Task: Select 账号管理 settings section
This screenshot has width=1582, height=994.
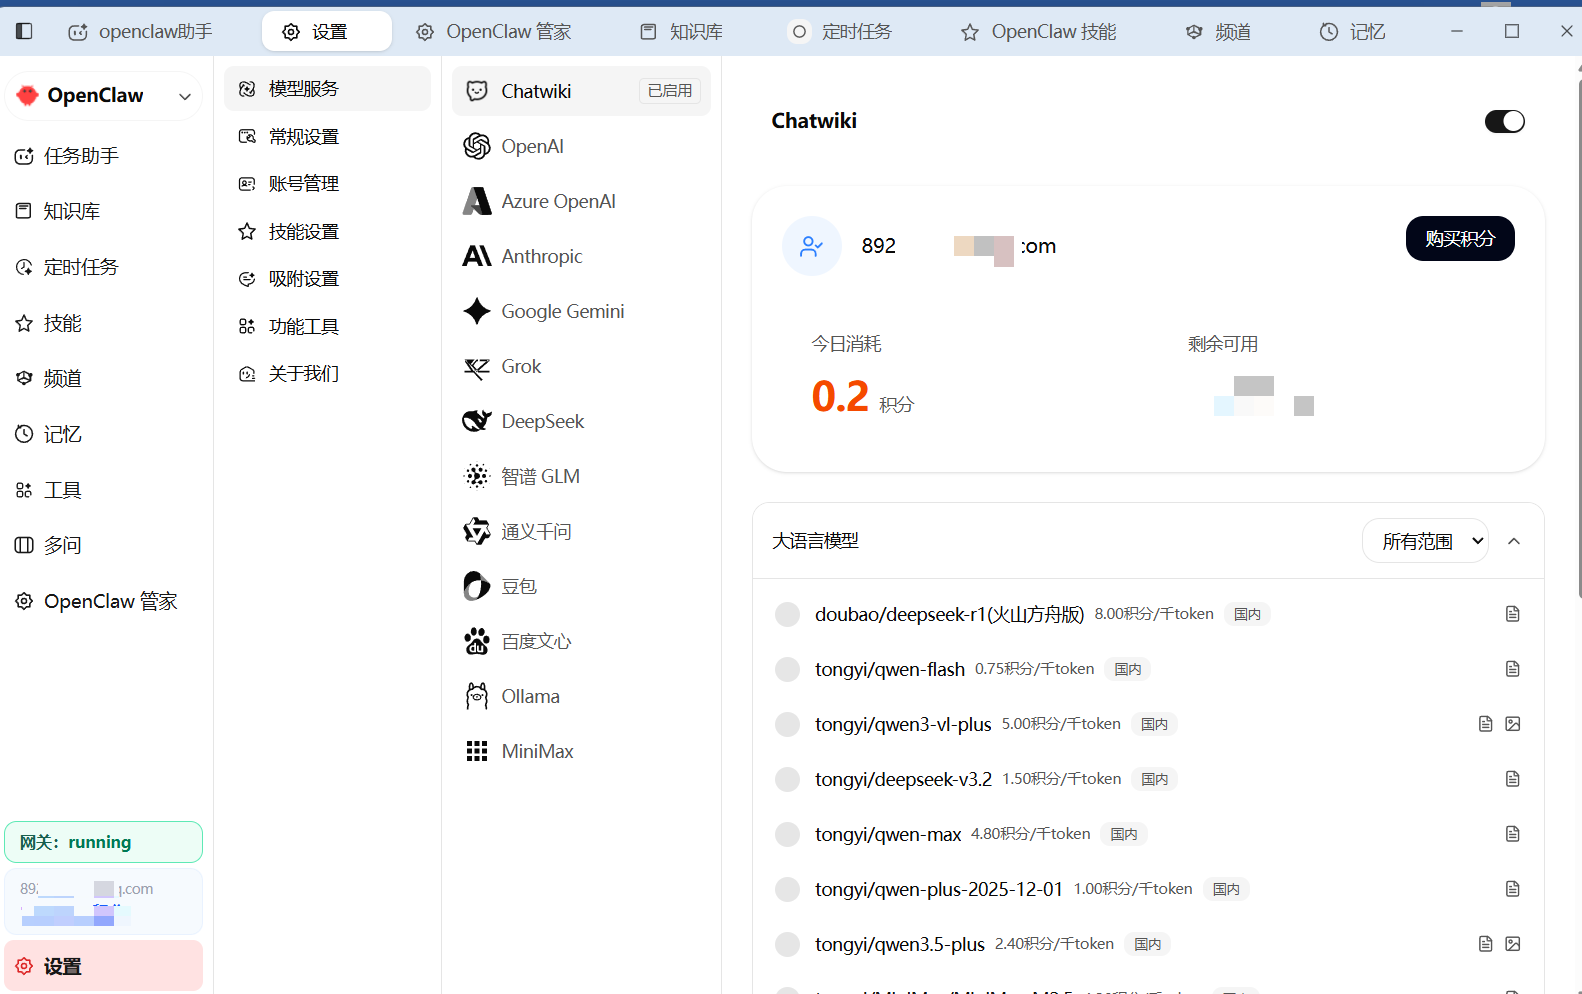Action: pos(327,184)
